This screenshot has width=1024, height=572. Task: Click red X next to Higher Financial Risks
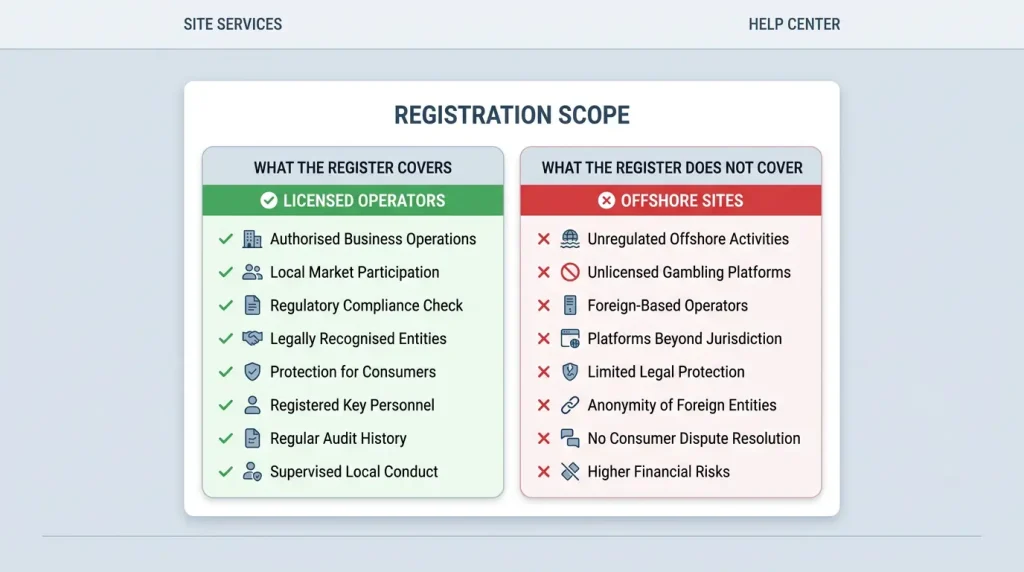point(543,471)
